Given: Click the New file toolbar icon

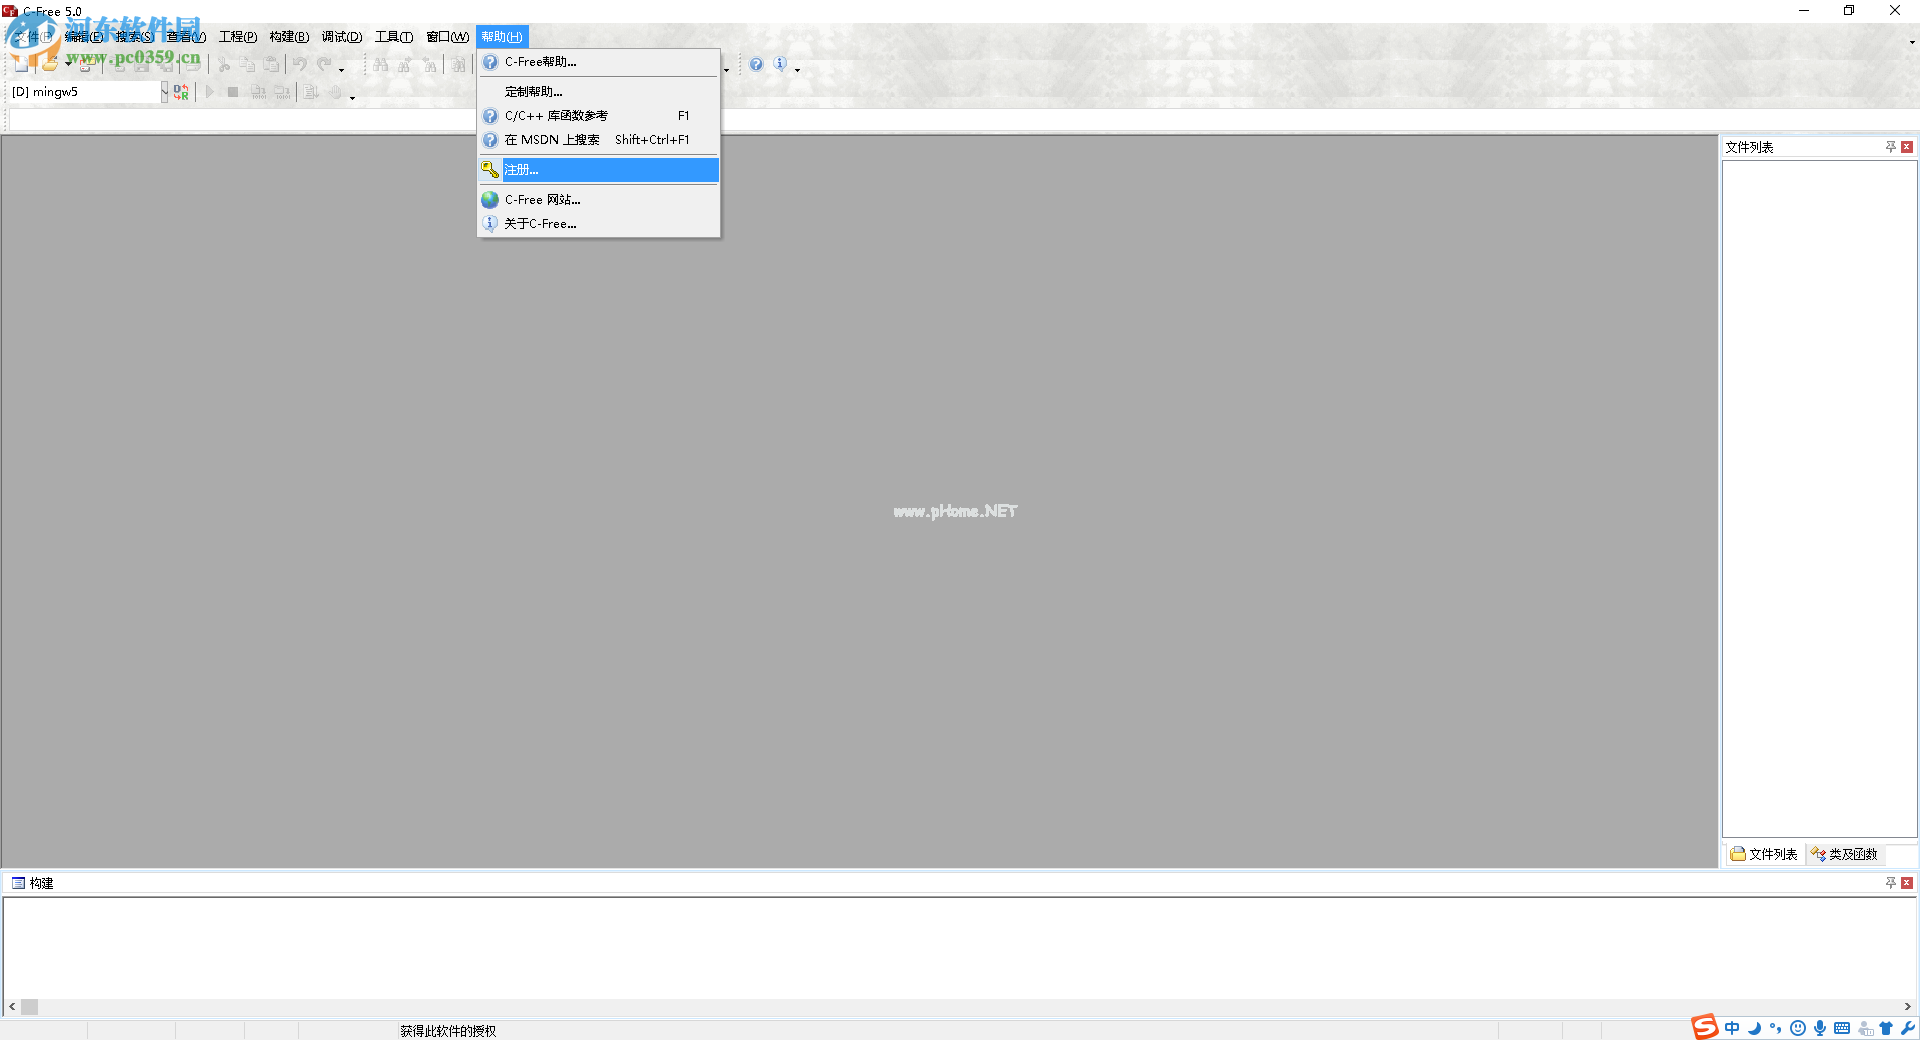Looking at the screenshot, I should tap(20, 65).
